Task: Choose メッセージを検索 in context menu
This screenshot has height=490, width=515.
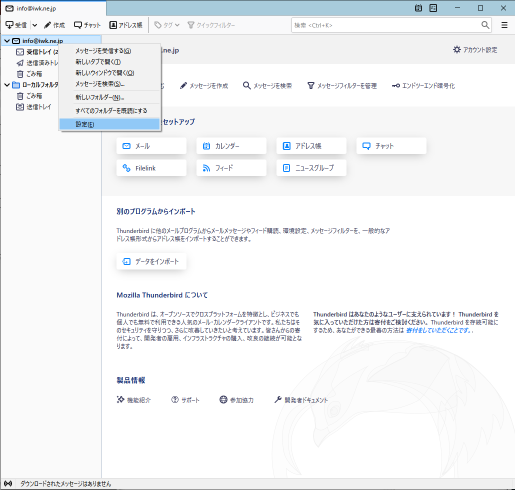Action: pyautogui.click(x=110, y=84)
